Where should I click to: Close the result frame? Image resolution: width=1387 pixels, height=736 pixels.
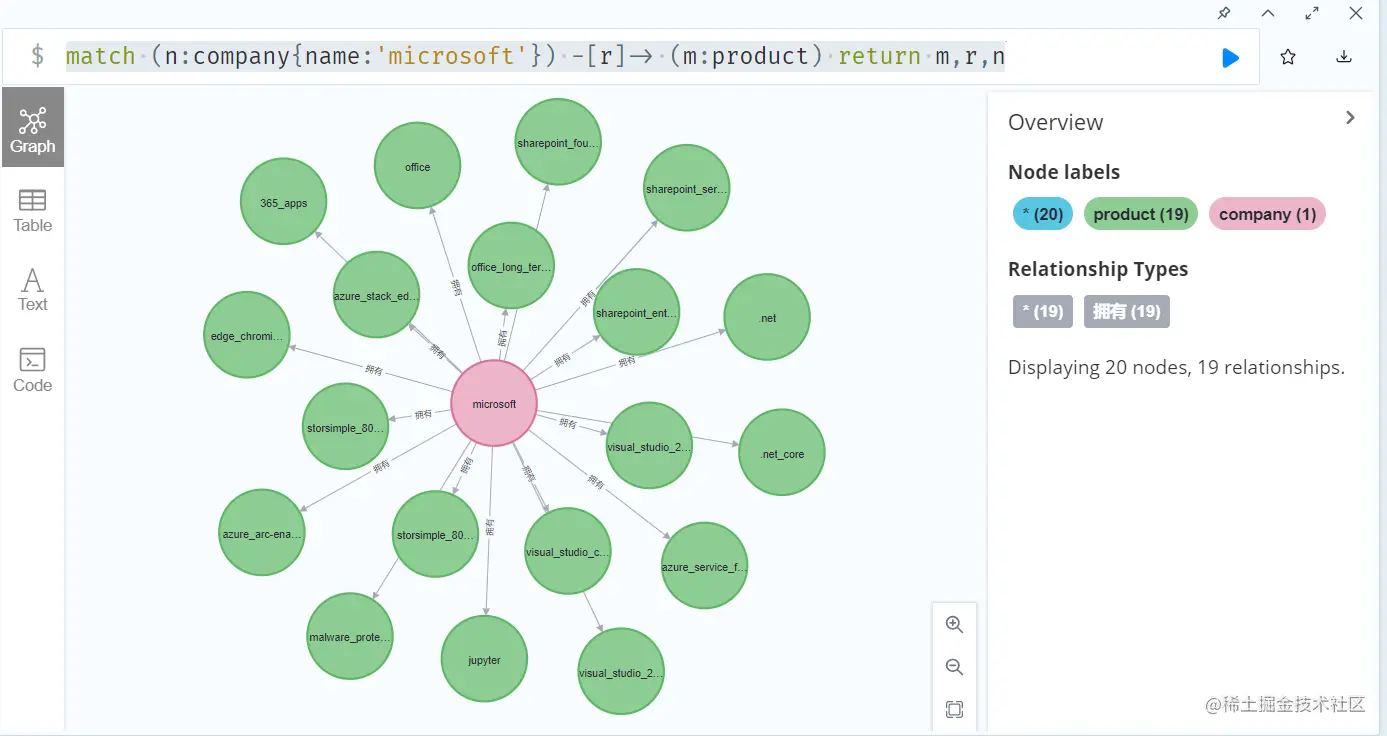click(x=1356, y=13)
